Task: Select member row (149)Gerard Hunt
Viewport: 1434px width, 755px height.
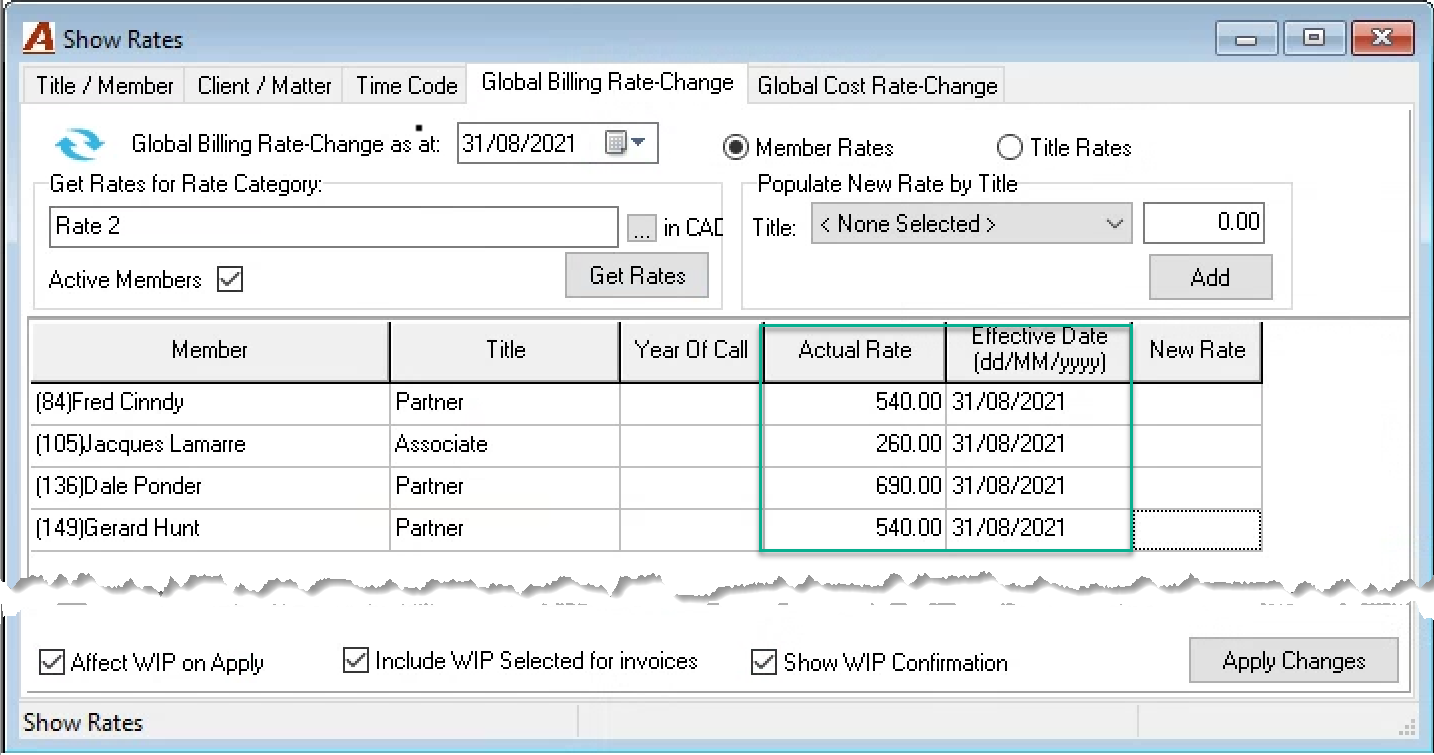Action: [x=210, y=529]
